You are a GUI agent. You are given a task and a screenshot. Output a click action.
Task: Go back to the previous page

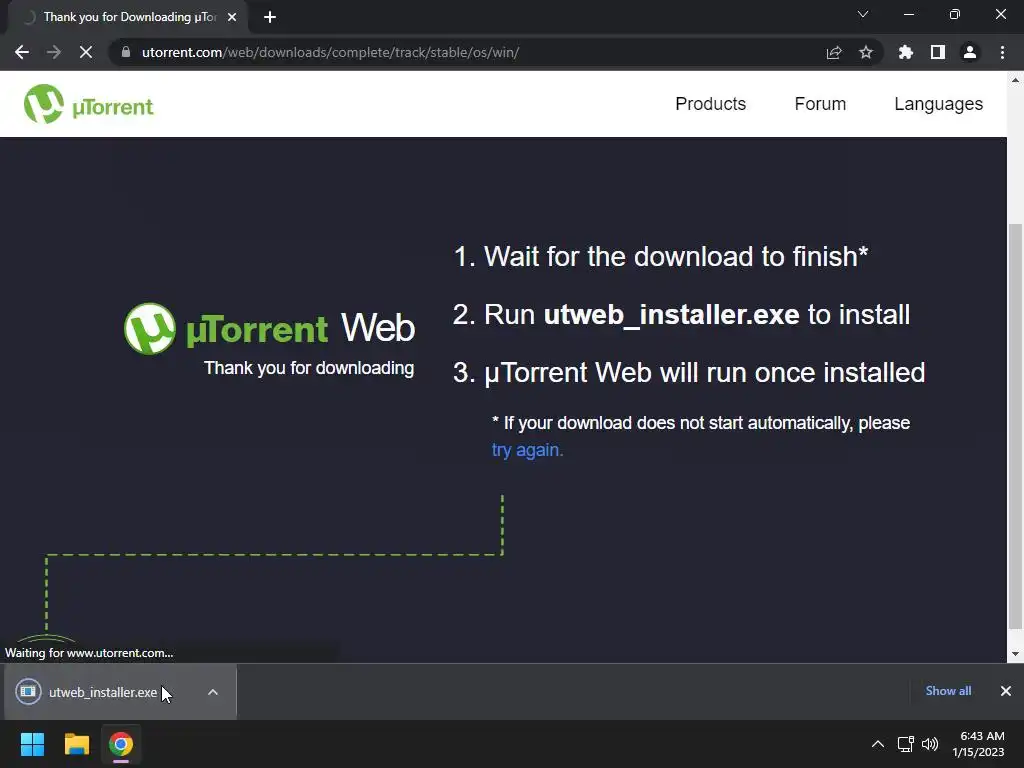22,52
